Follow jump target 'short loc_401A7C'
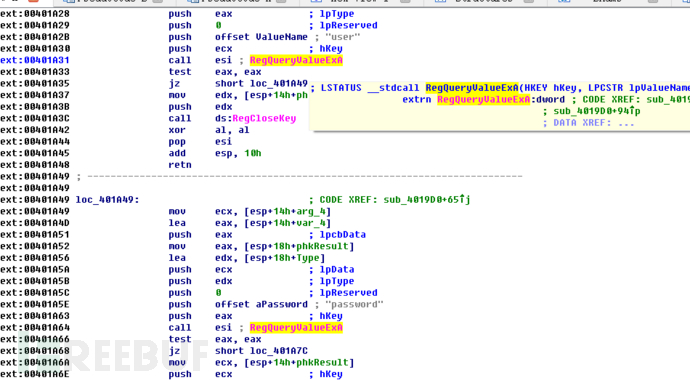690x380 pixels. [261, 351]
